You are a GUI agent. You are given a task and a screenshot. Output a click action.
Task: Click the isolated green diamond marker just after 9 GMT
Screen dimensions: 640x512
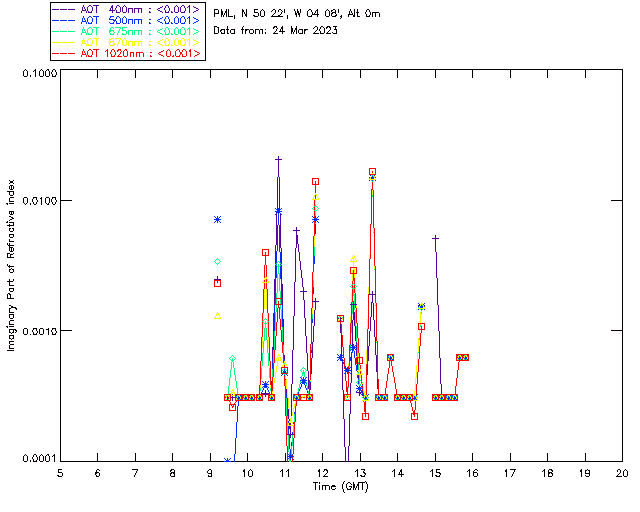(218, 261)
